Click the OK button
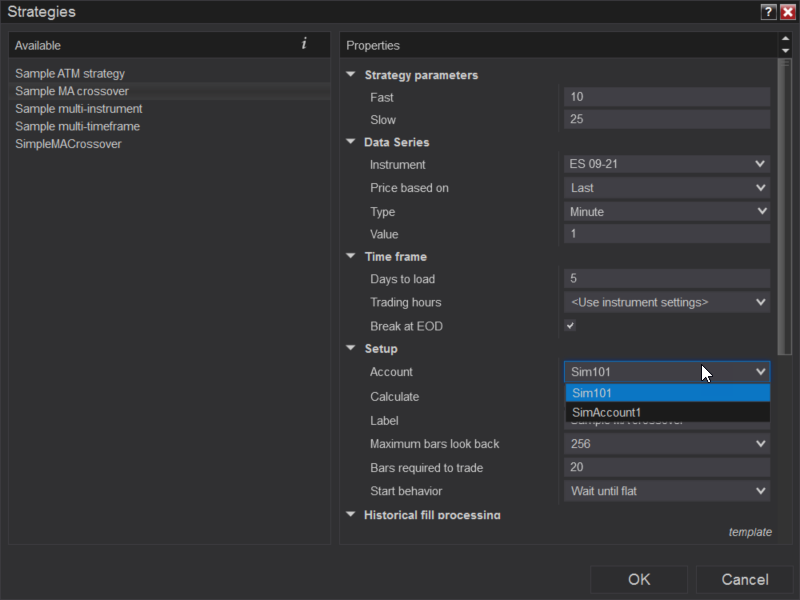Viewport: 800px width, 600px height. (x=639, y=579)
